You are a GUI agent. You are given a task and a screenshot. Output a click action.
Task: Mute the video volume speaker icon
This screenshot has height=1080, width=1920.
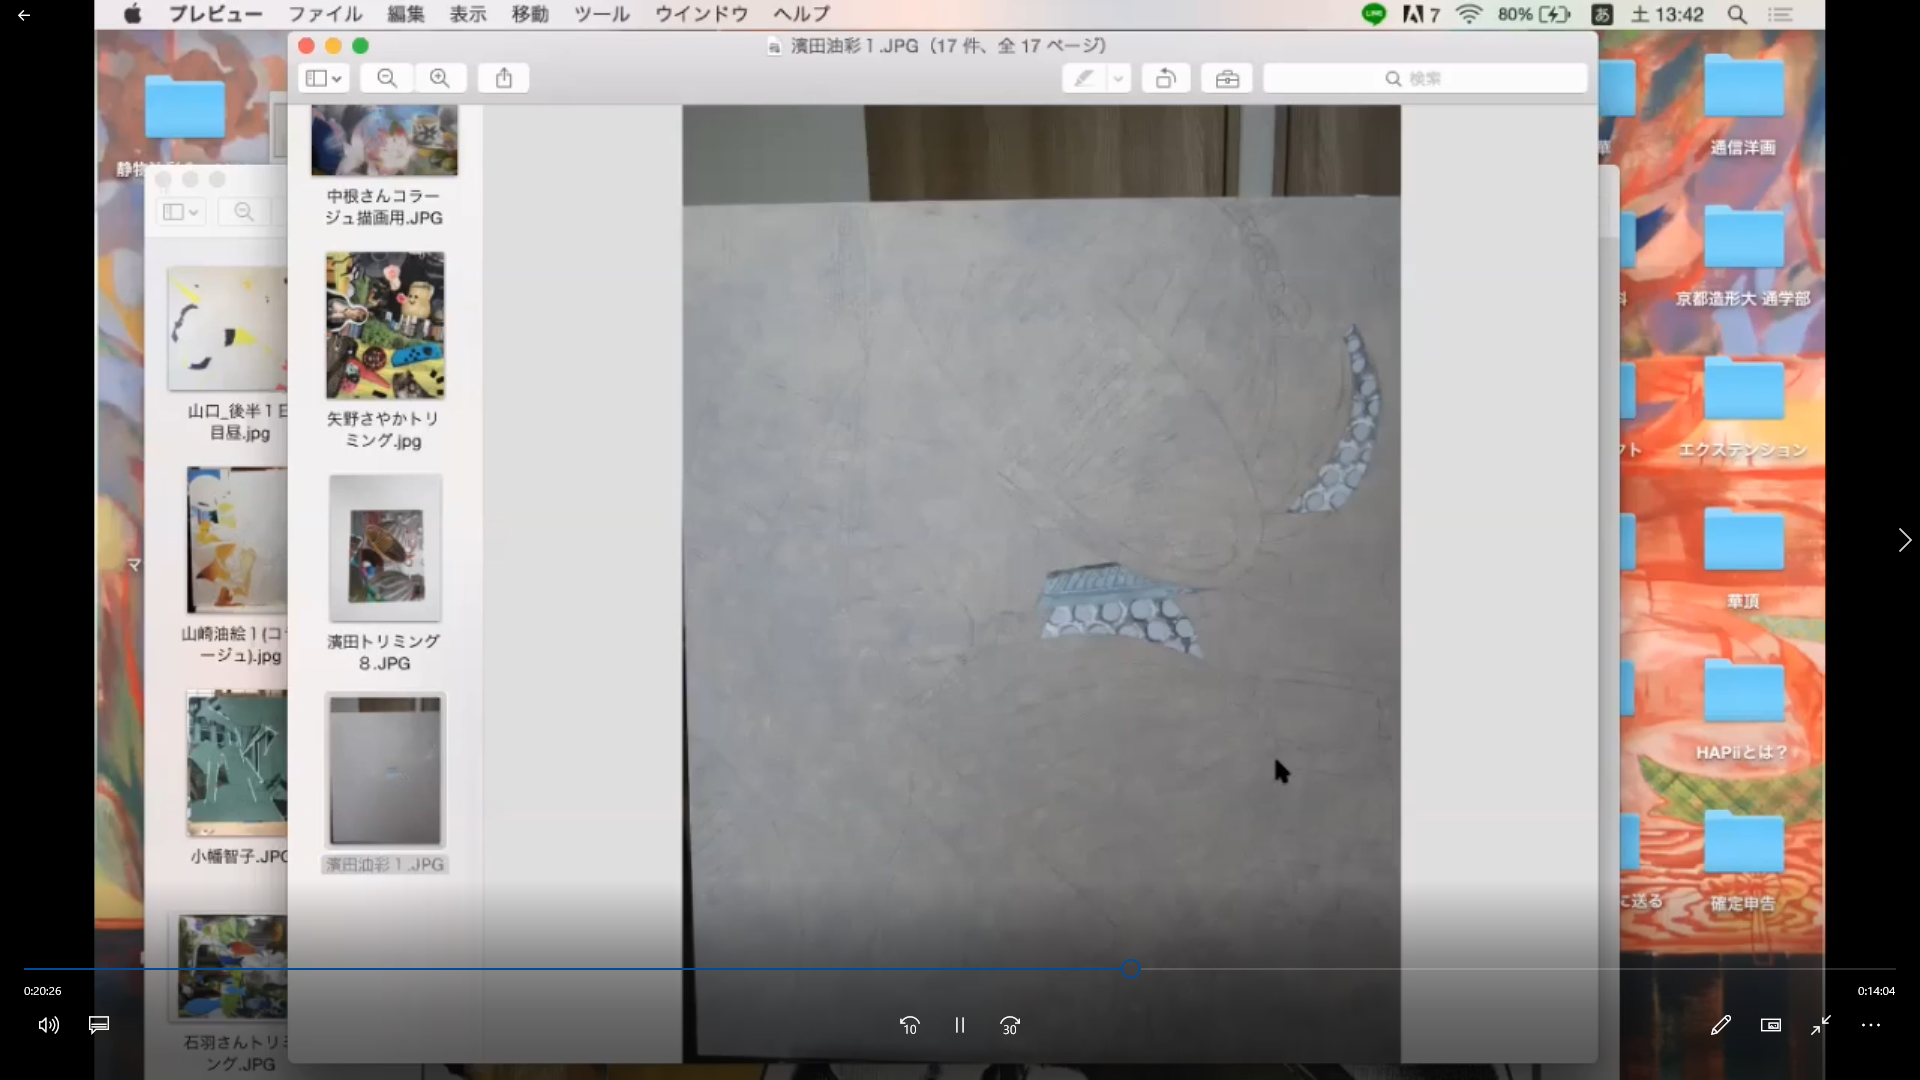point(48,1025)
